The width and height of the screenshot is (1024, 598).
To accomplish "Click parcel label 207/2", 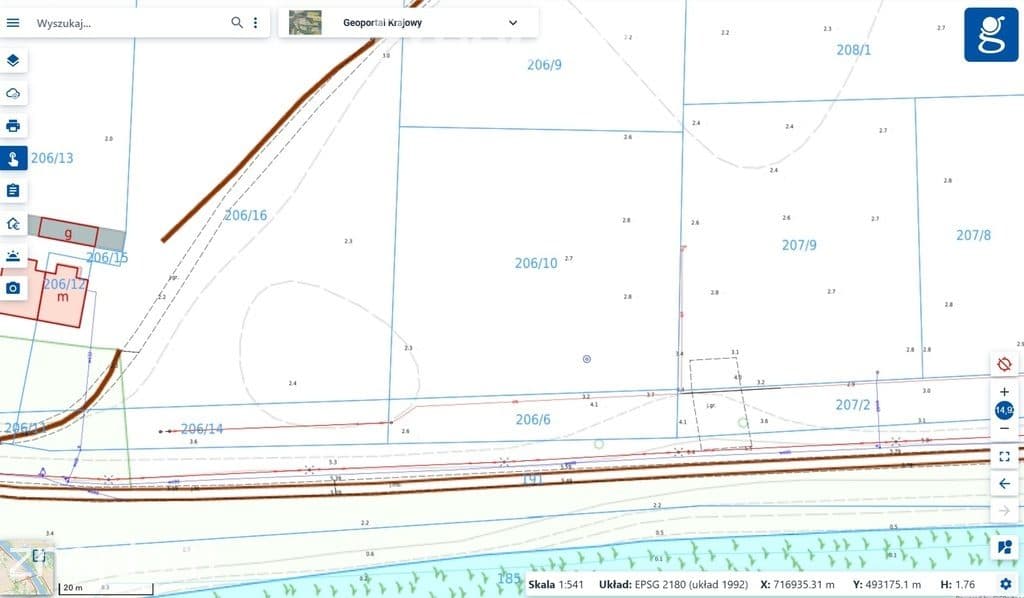I will (853, 405).
